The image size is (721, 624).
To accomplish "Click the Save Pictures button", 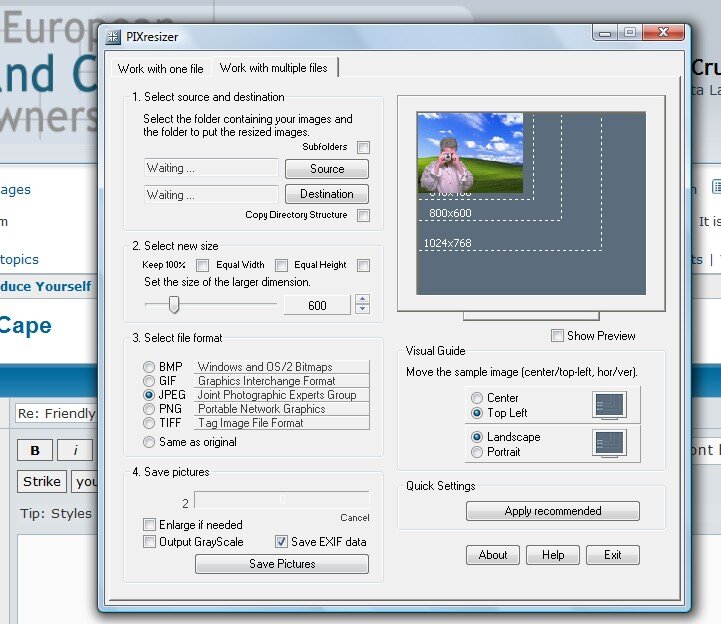I will (x=282, y=564).
